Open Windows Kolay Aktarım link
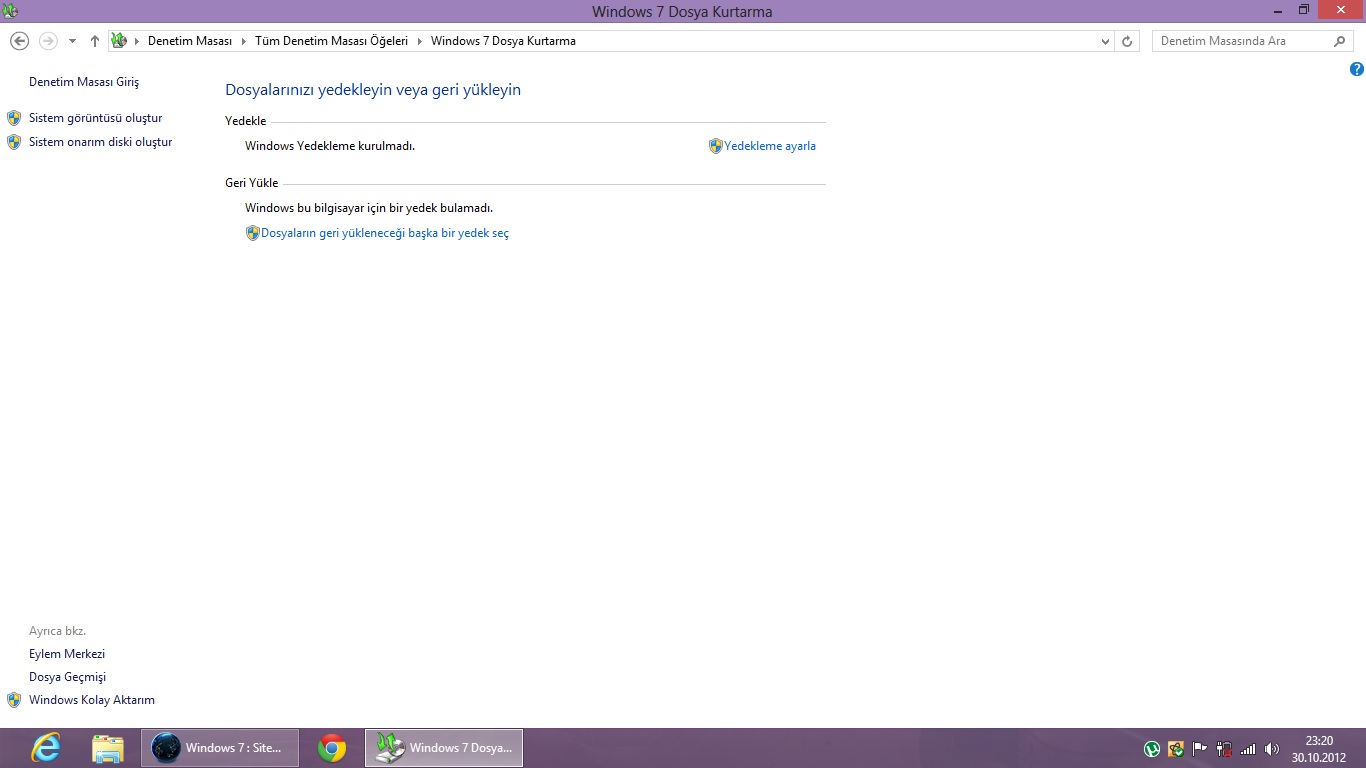This screenshot has width=1366, height=768. pos(92,700)
